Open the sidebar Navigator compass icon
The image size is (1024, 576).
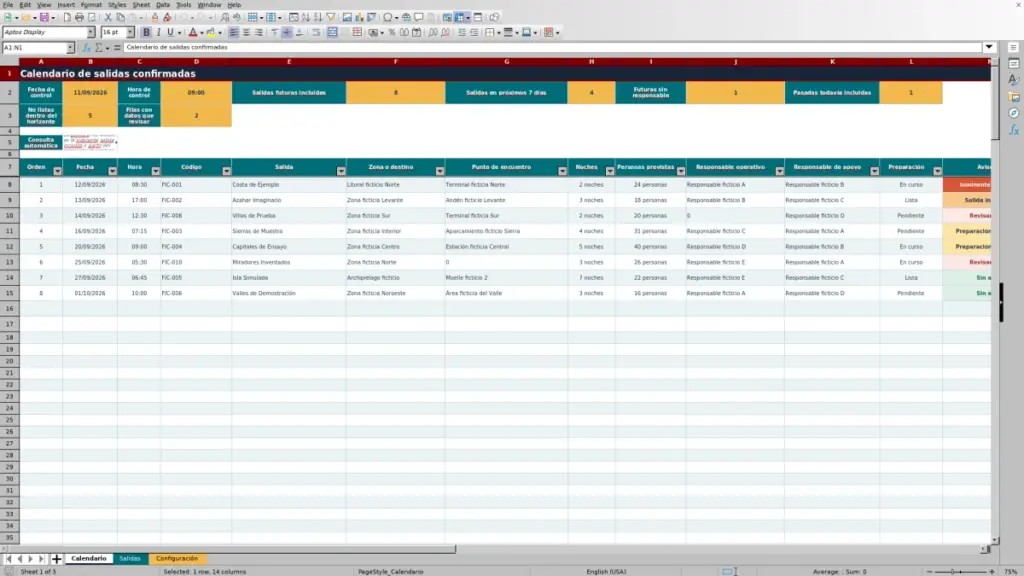click(1014, 114)
